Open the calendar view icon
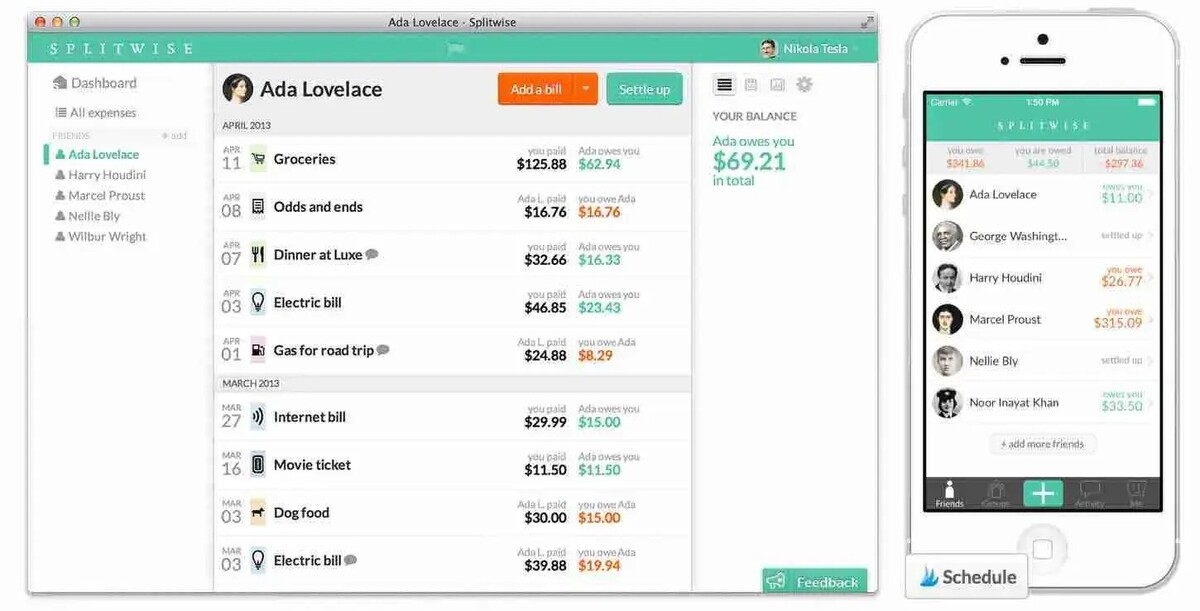 751,85
